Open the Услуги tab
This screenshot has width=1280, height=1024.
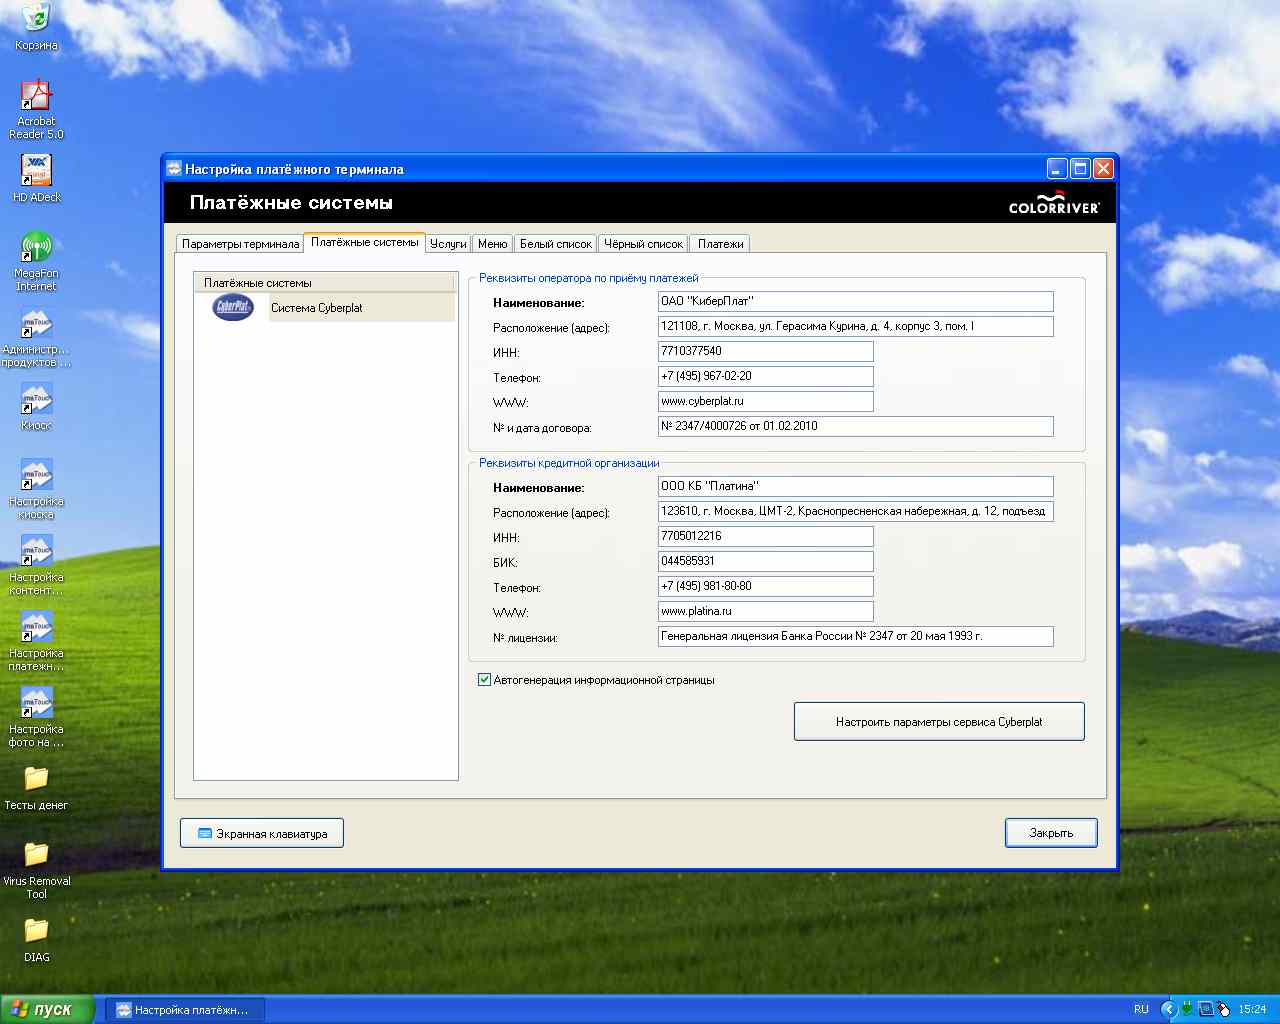point(448,244)
